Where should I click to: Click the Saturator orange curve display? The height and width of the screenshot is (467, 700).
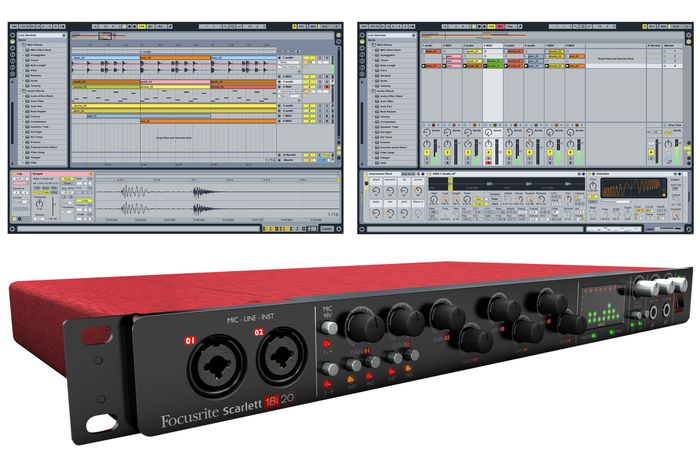[x=634, y=188]
